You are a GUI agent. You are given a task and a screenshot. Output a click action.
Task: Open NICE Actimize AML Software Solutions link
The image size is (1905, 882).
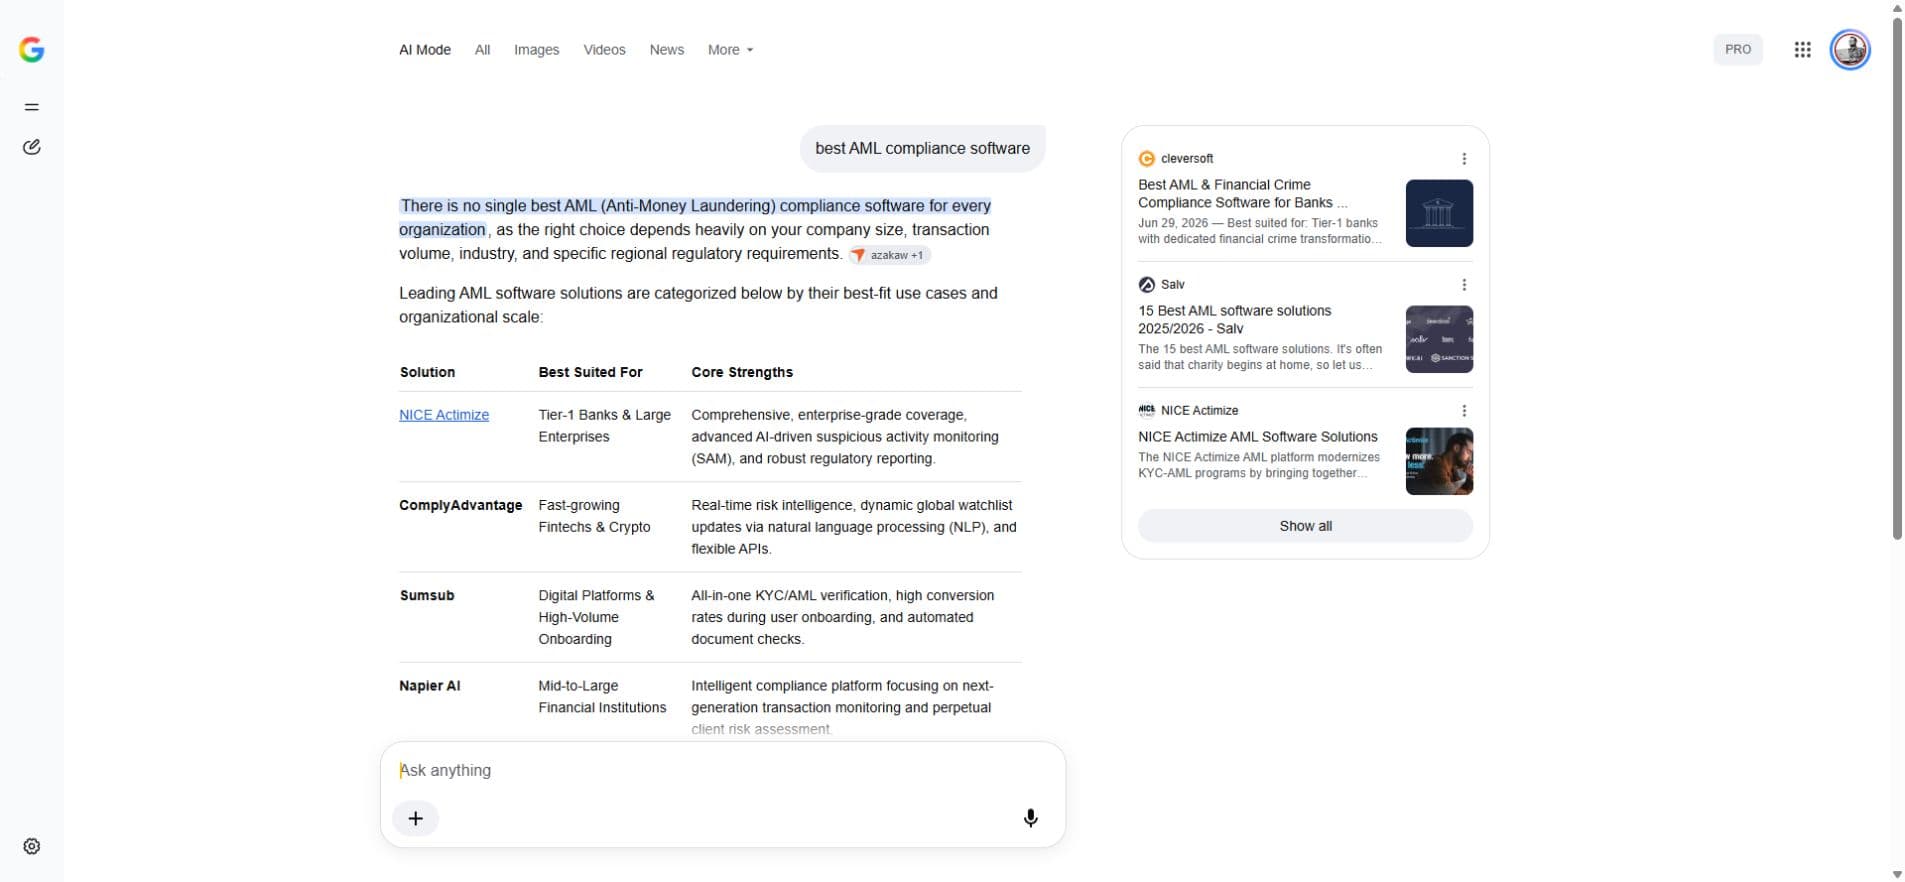click(x=1257, y=437)
